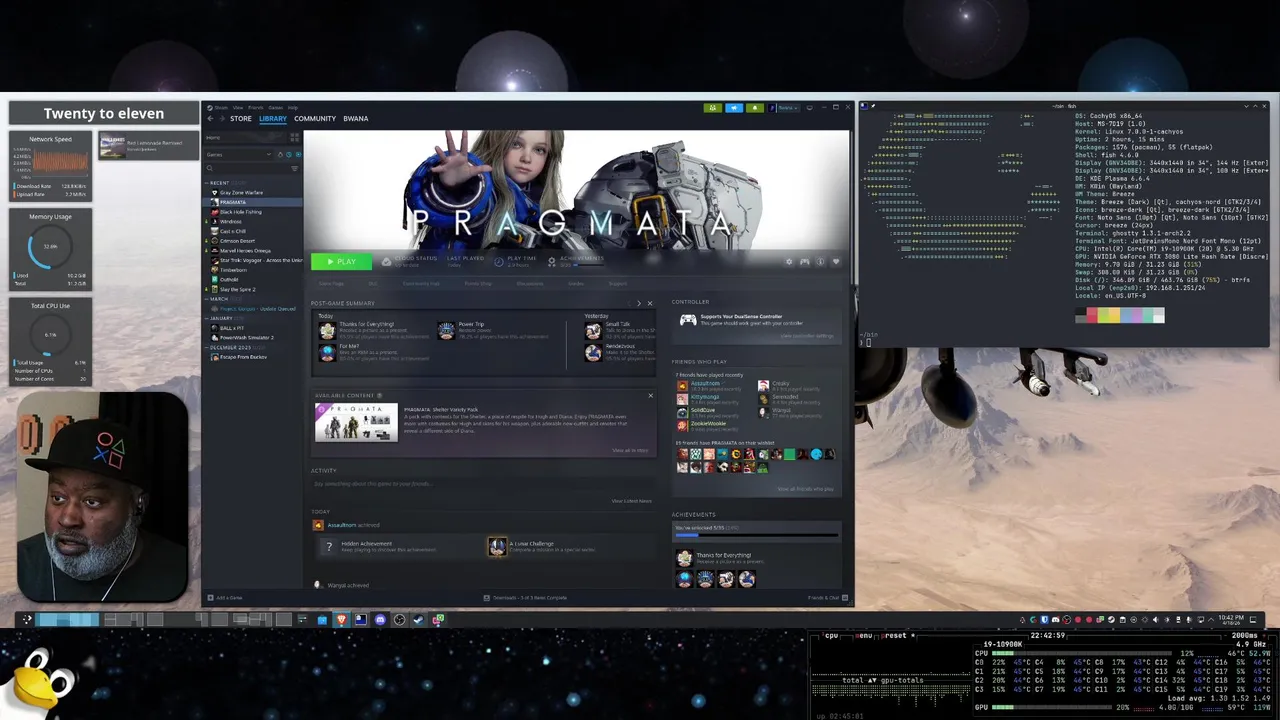The height and width of the screenshot is (720, 1280).
Task: Switch to the STORE tab
Action: tap(241, 119)
